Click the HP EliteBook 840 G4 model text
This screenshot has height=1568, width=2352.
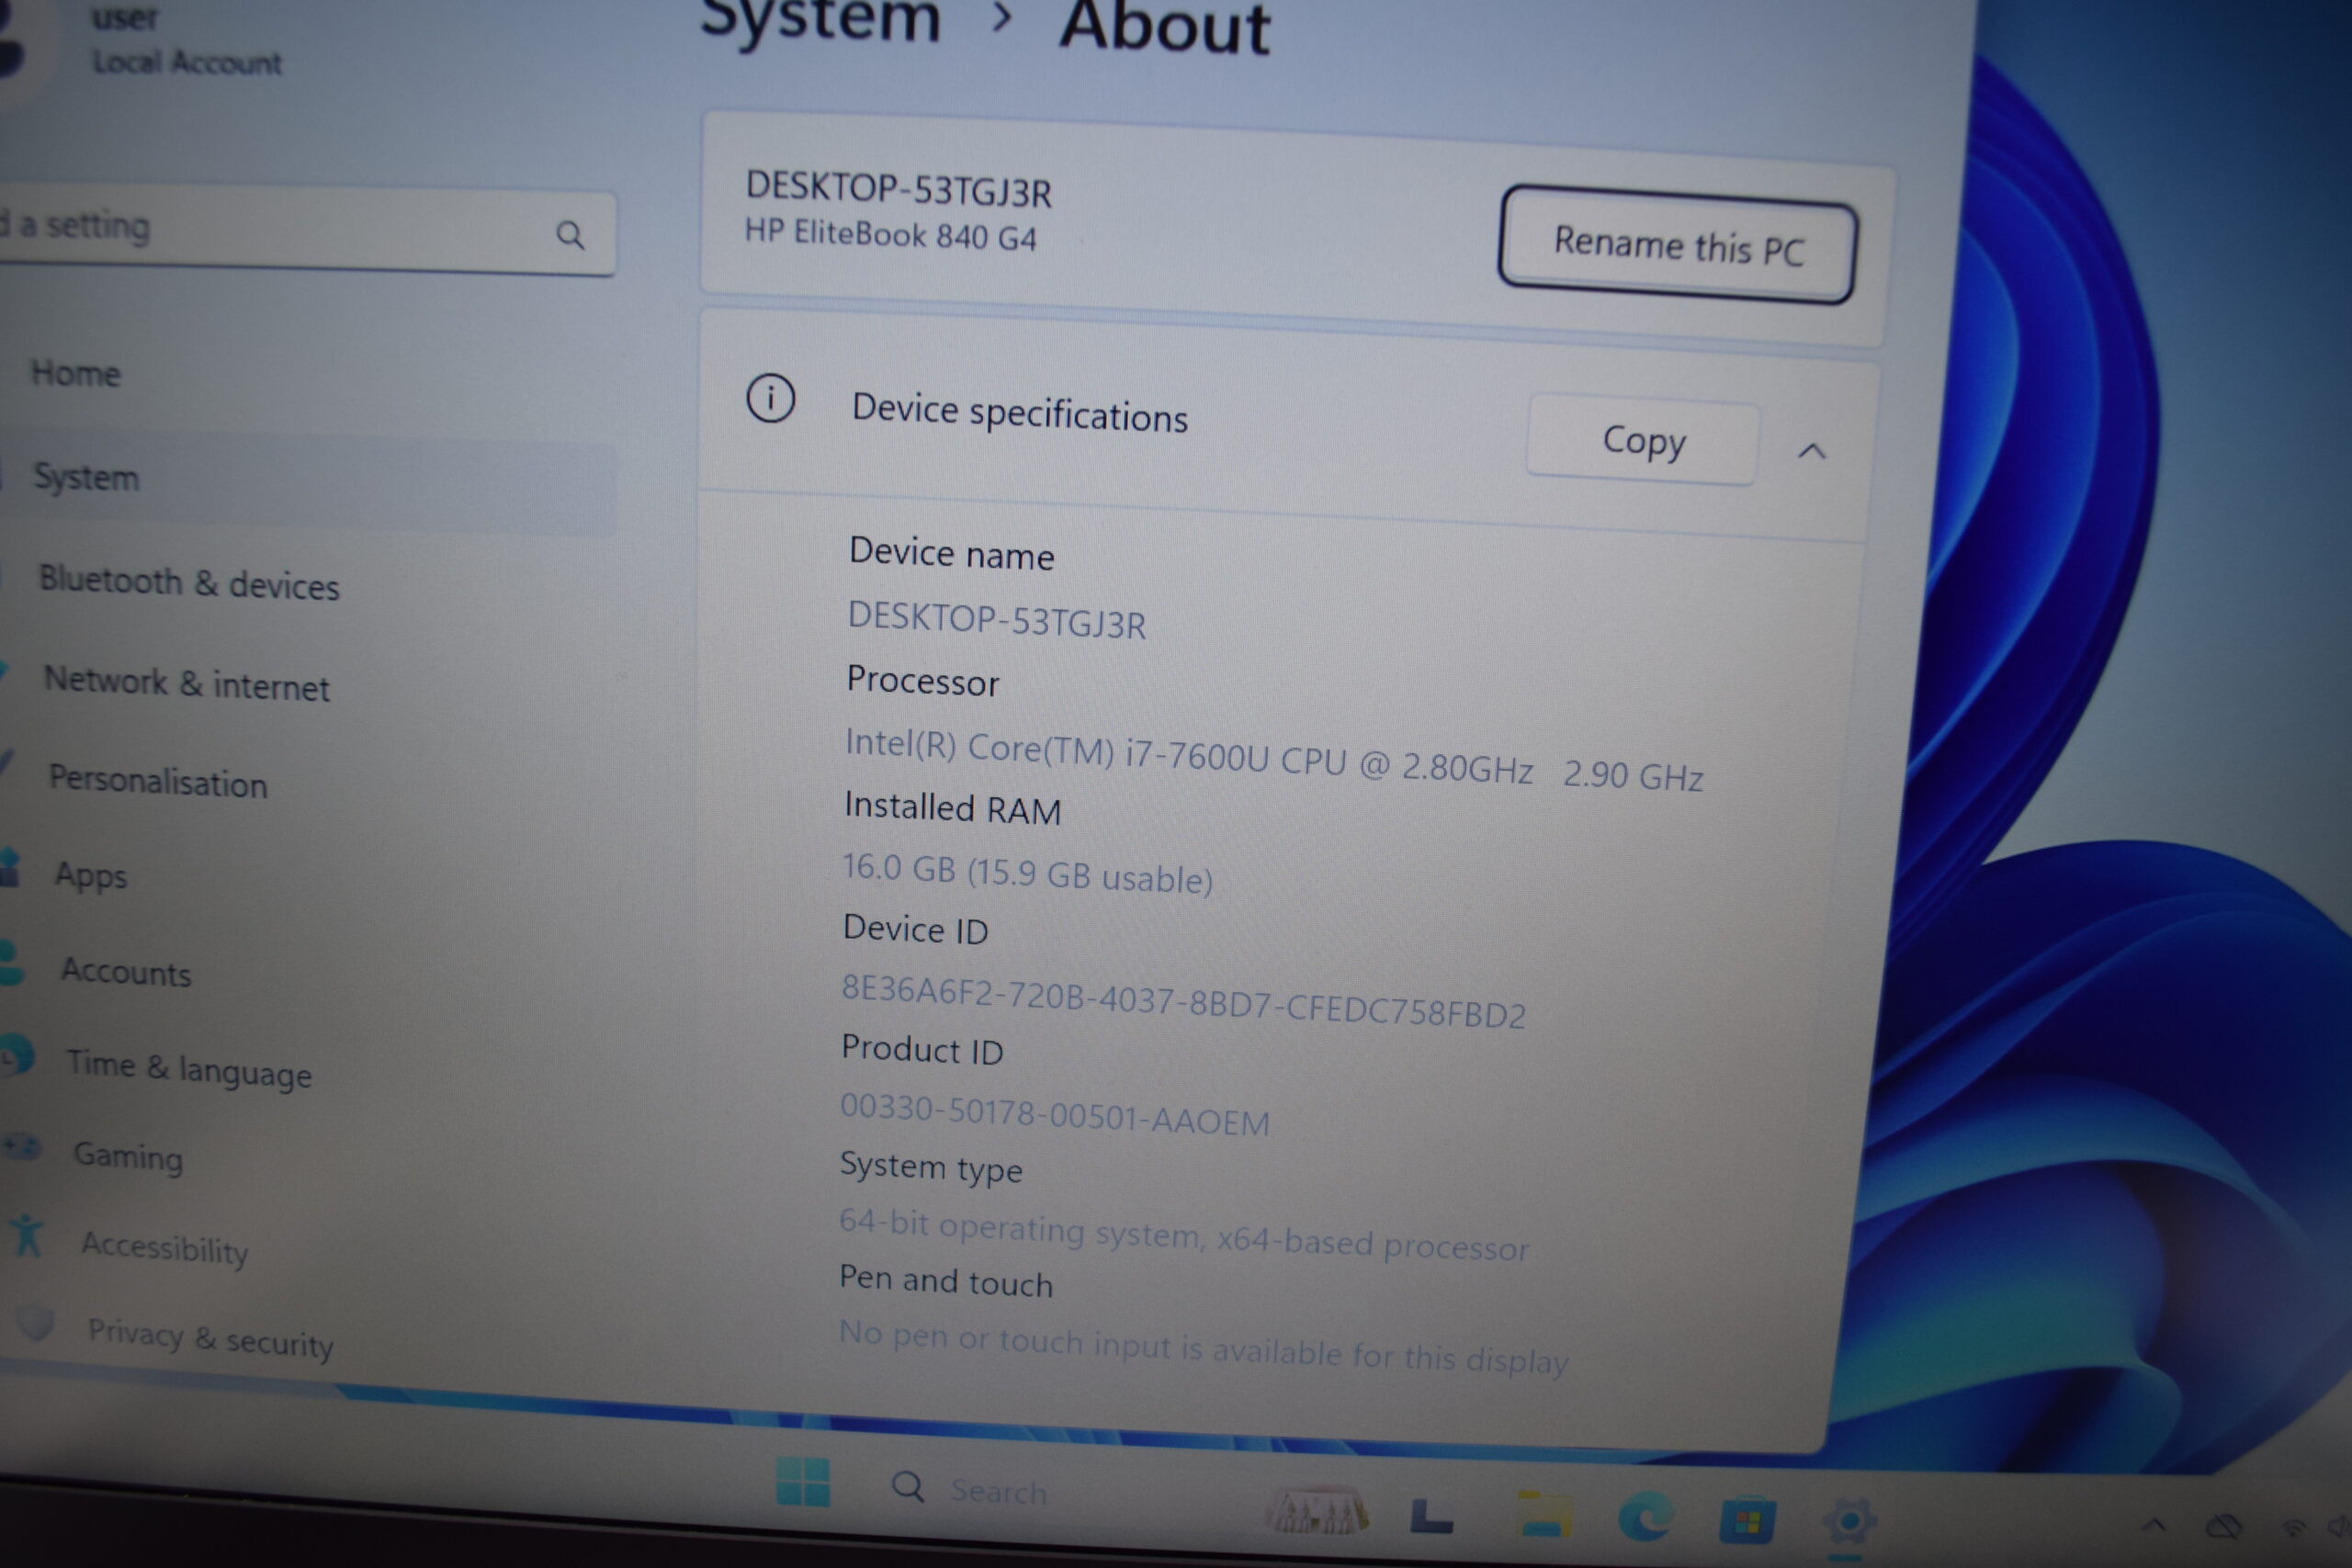pos(890,234)
